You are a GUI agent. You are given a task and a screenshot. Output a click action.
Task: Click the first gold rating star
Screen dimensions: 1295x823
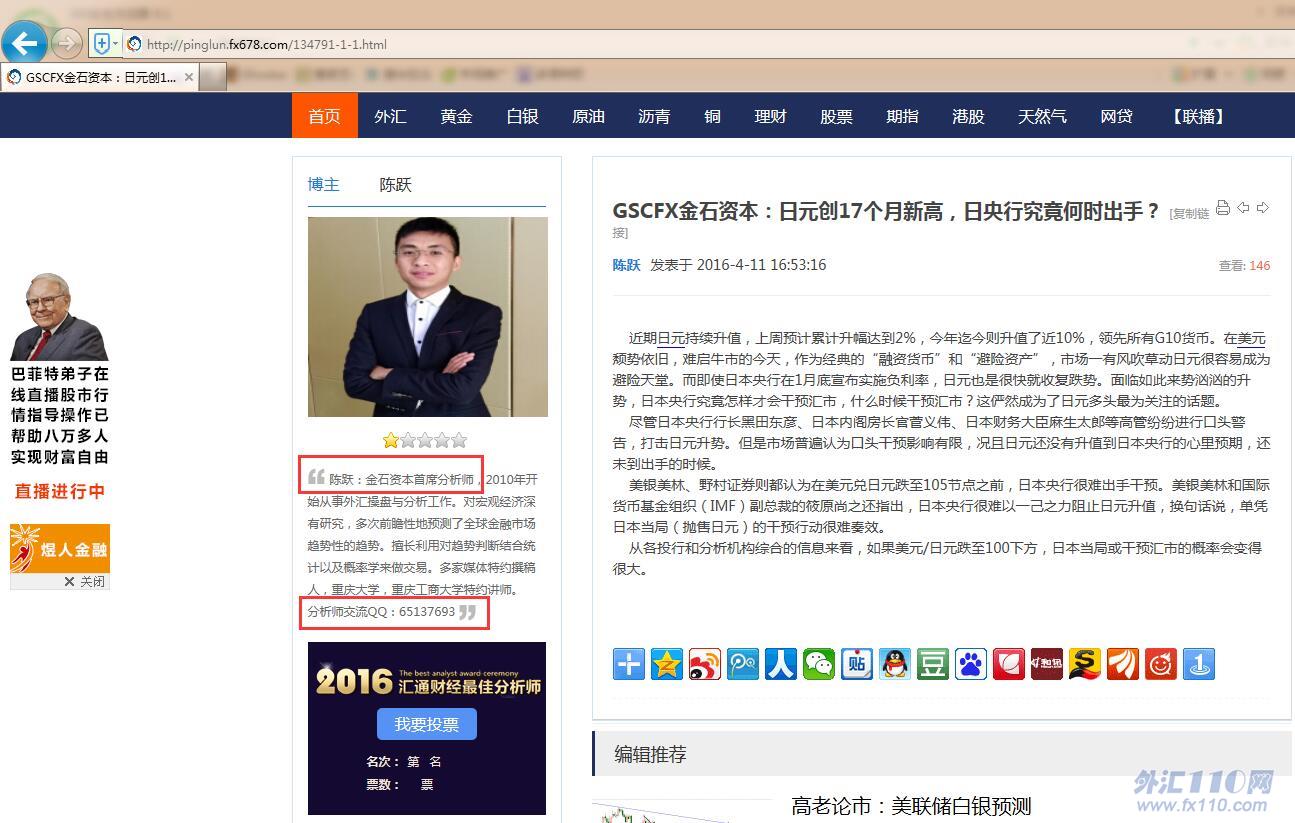pos(390,440)
